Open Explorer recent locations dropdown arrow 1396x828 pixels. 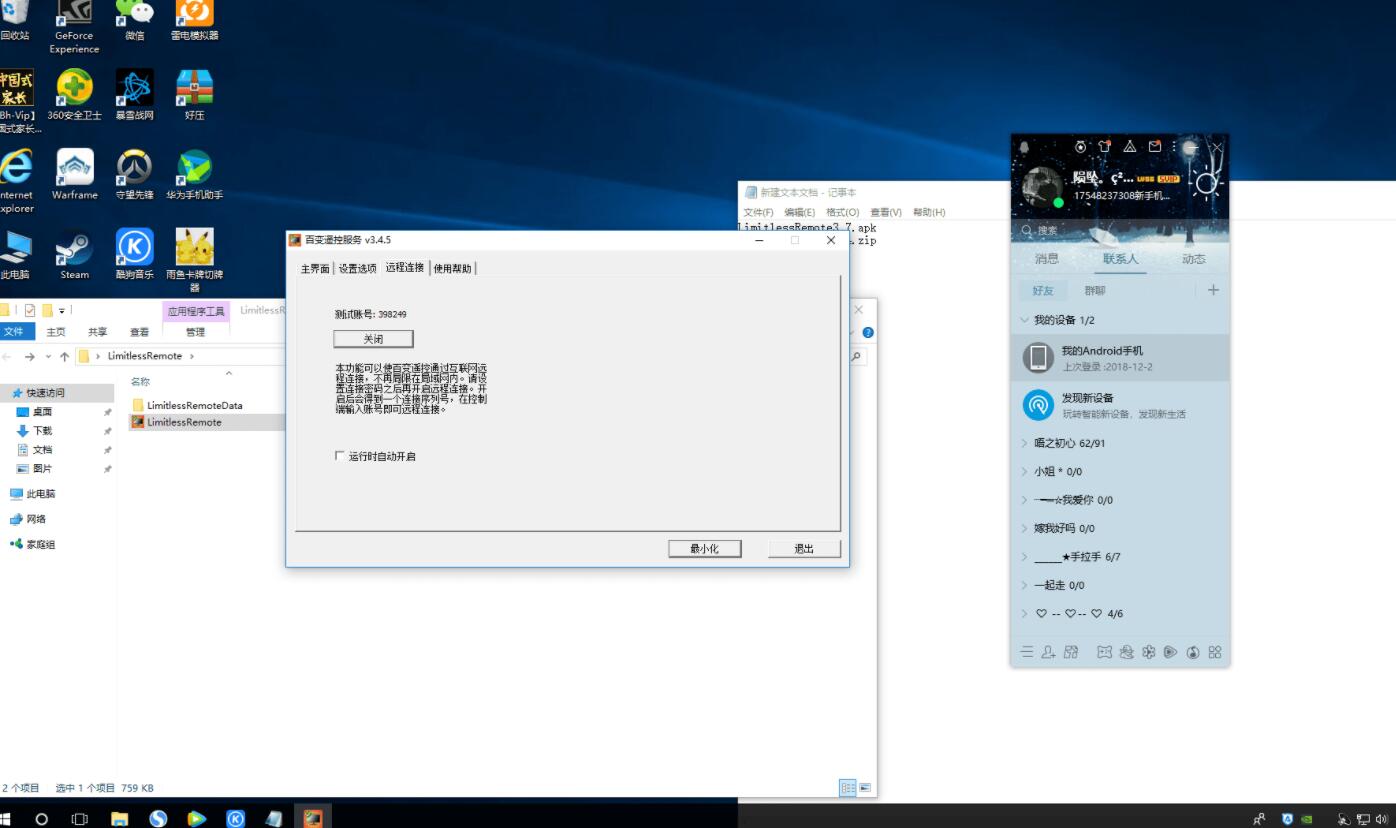(x=49, y=357)
